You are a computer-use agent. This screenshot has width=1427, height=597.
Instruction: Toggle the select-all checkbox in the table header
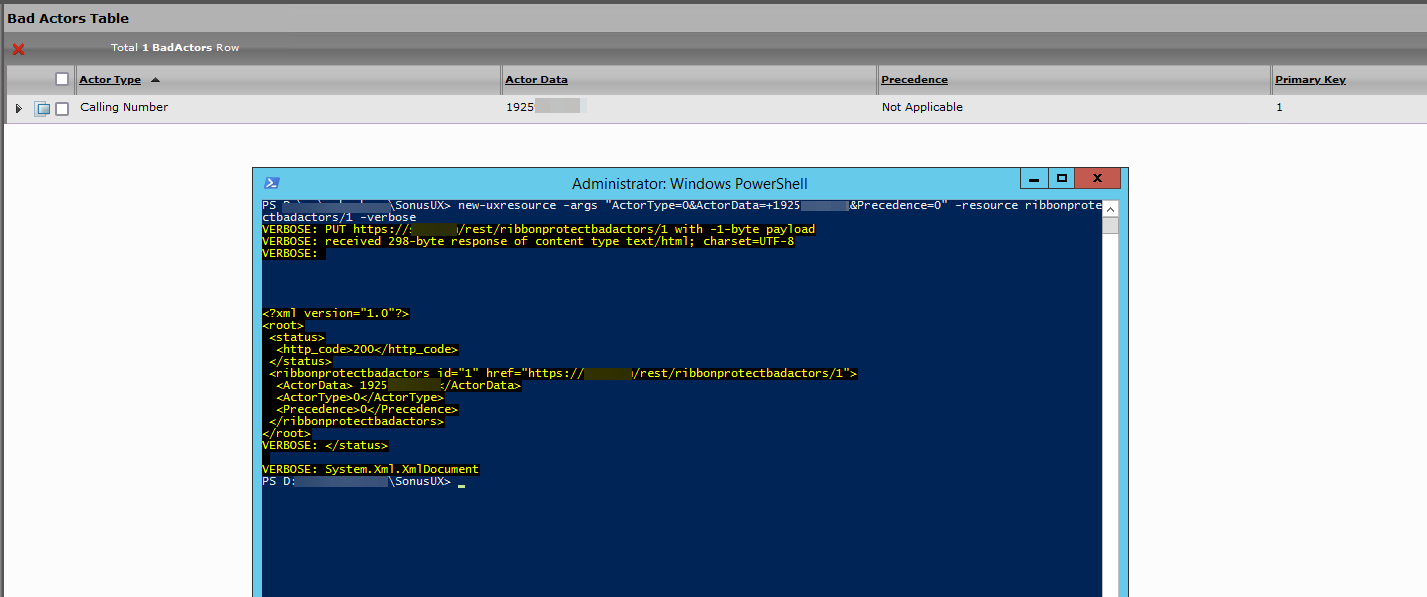pyautogui.click(x=62, y=78)
